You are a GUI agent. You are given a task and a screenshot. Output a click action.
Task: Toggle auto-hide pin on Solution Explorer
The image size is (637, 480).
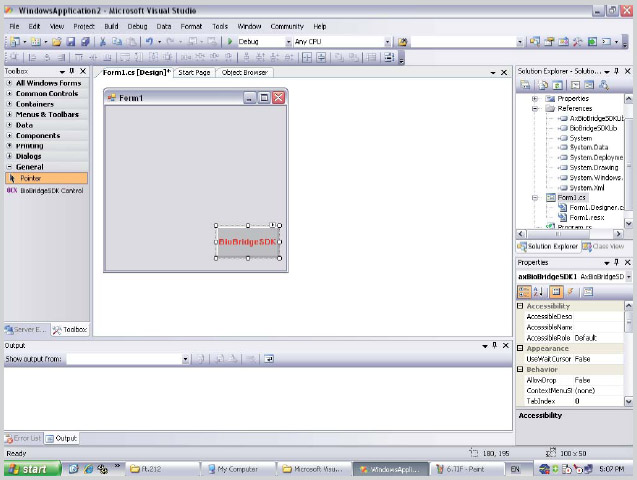point(616,71)
